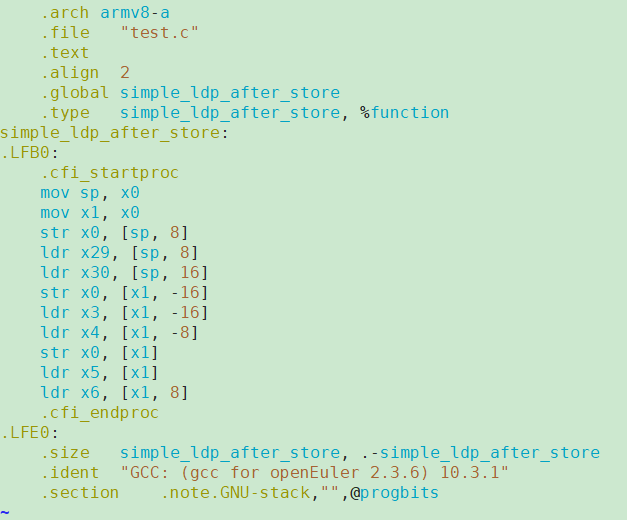Screen dimensions: 627x520
Task: Click the .arch armv8-a directive line
Action: (105, 13)
